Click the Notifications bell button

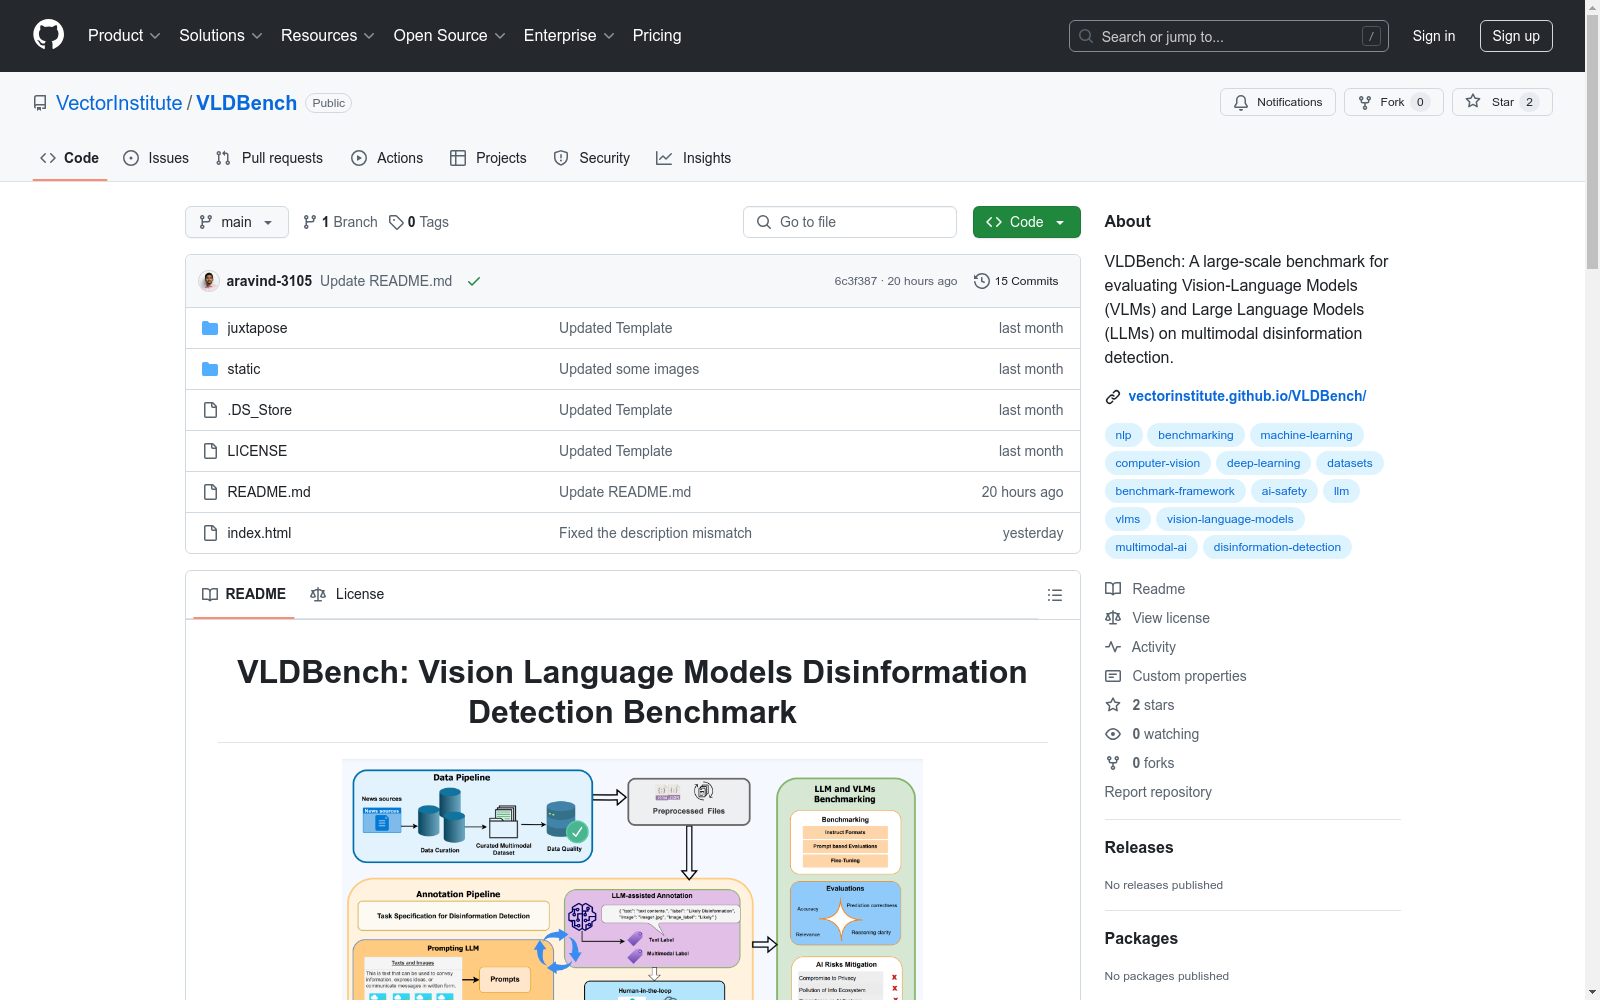point(1278,102)
